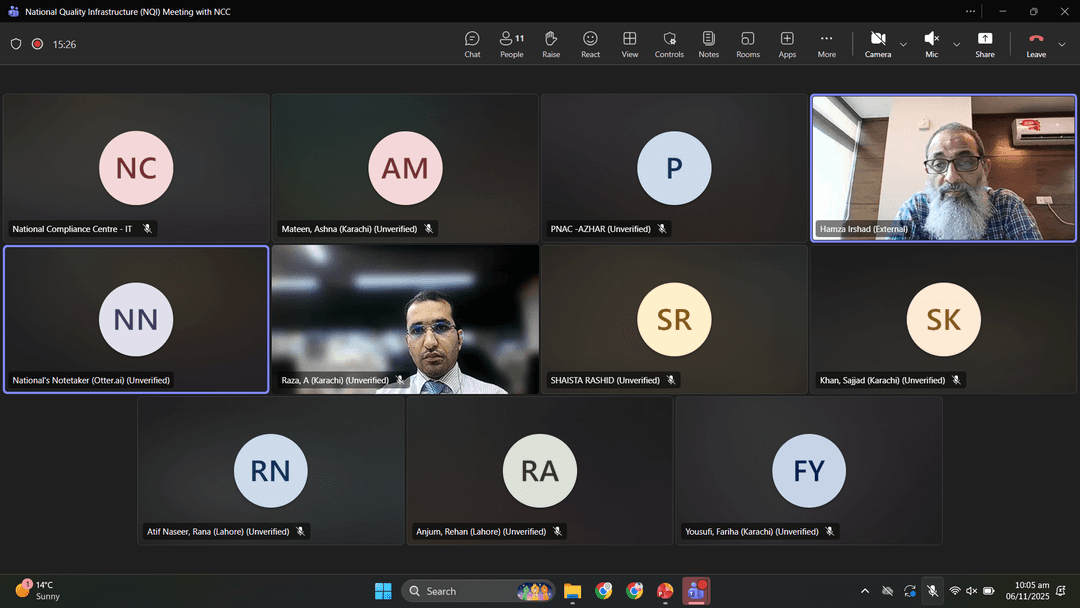
Task: Open meeting Notes
Action: tap(708, 44)
